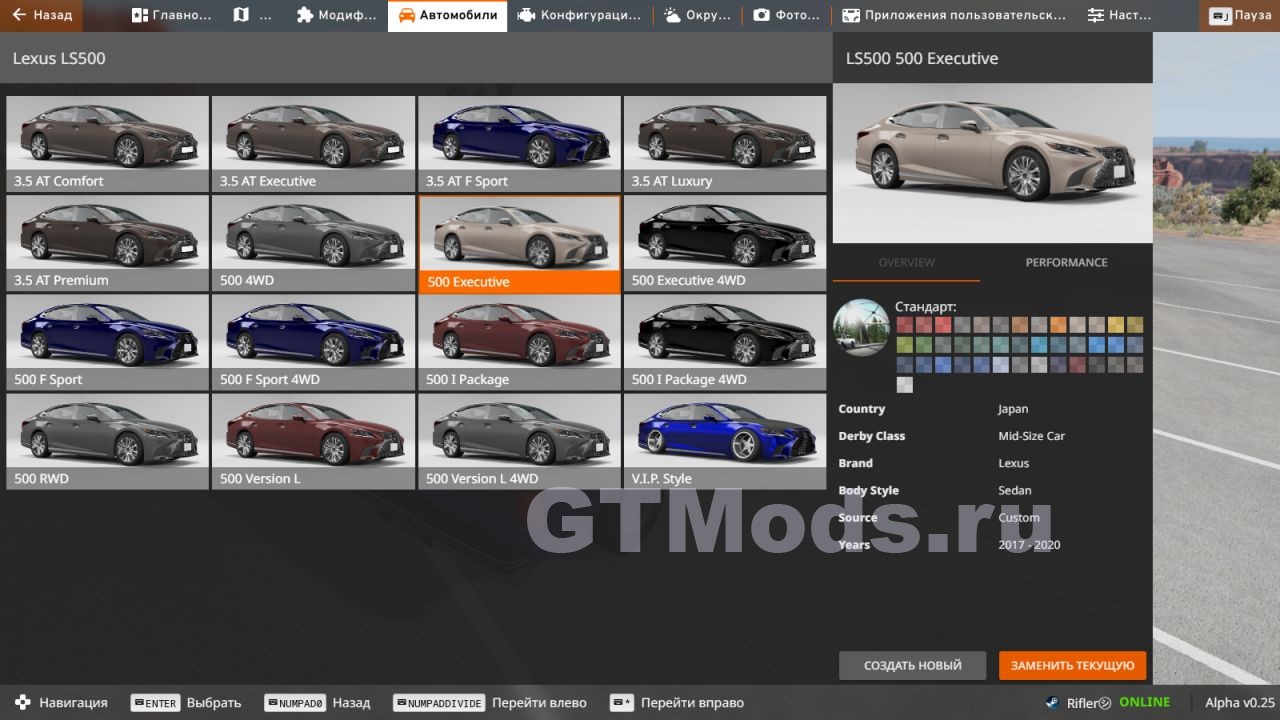This screenshot has width=1280, height=720.
Task: Pick the cyan blue swatch in second row
Action: [x=1039, y=345]
